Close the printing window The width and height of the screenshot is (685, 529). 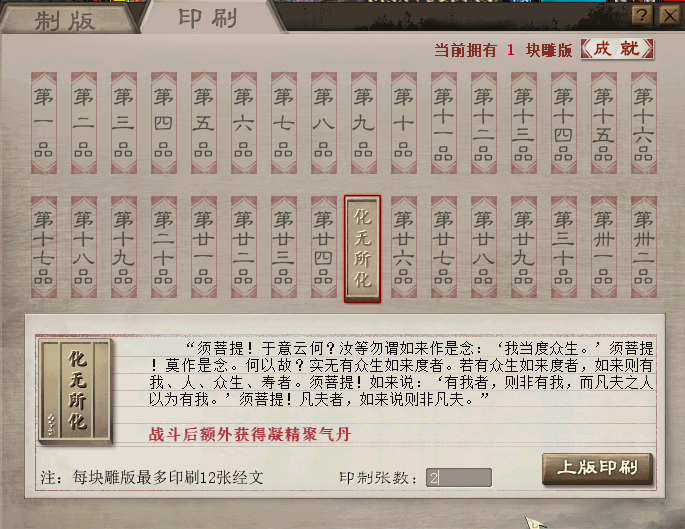coord(669,16)
